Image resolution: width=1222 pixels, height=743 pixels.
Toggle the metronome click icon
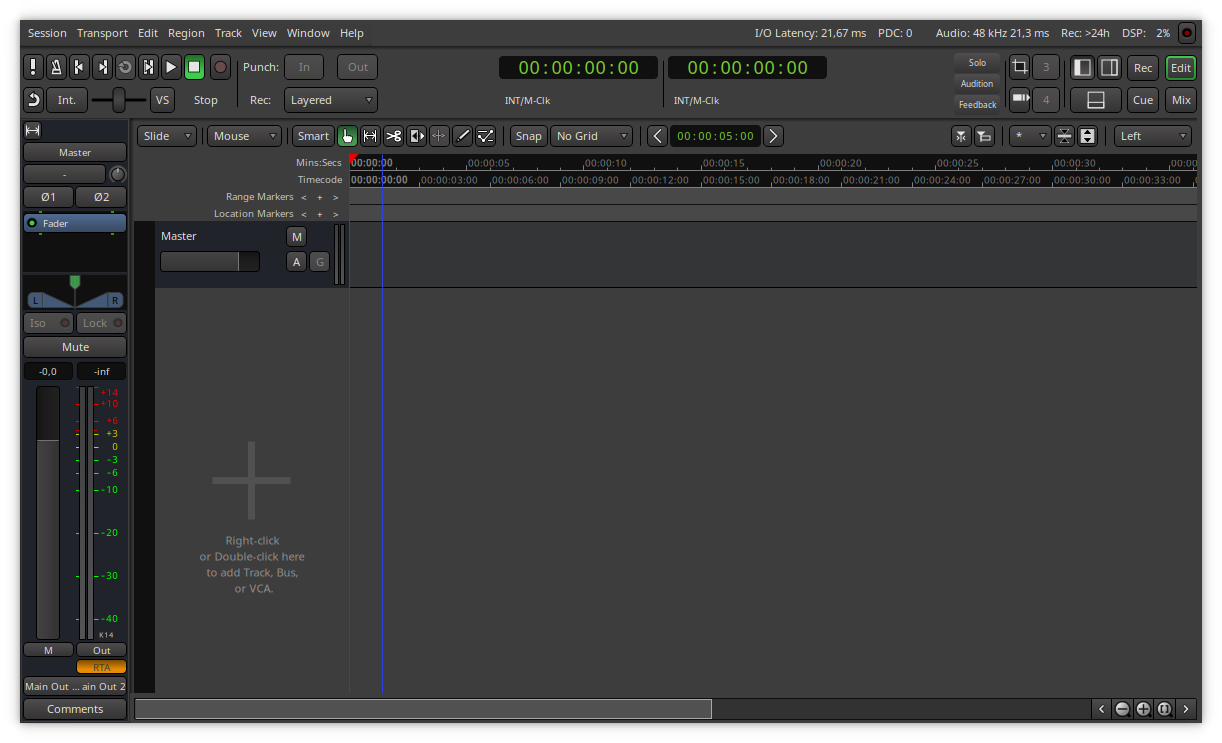click(56, 67)
